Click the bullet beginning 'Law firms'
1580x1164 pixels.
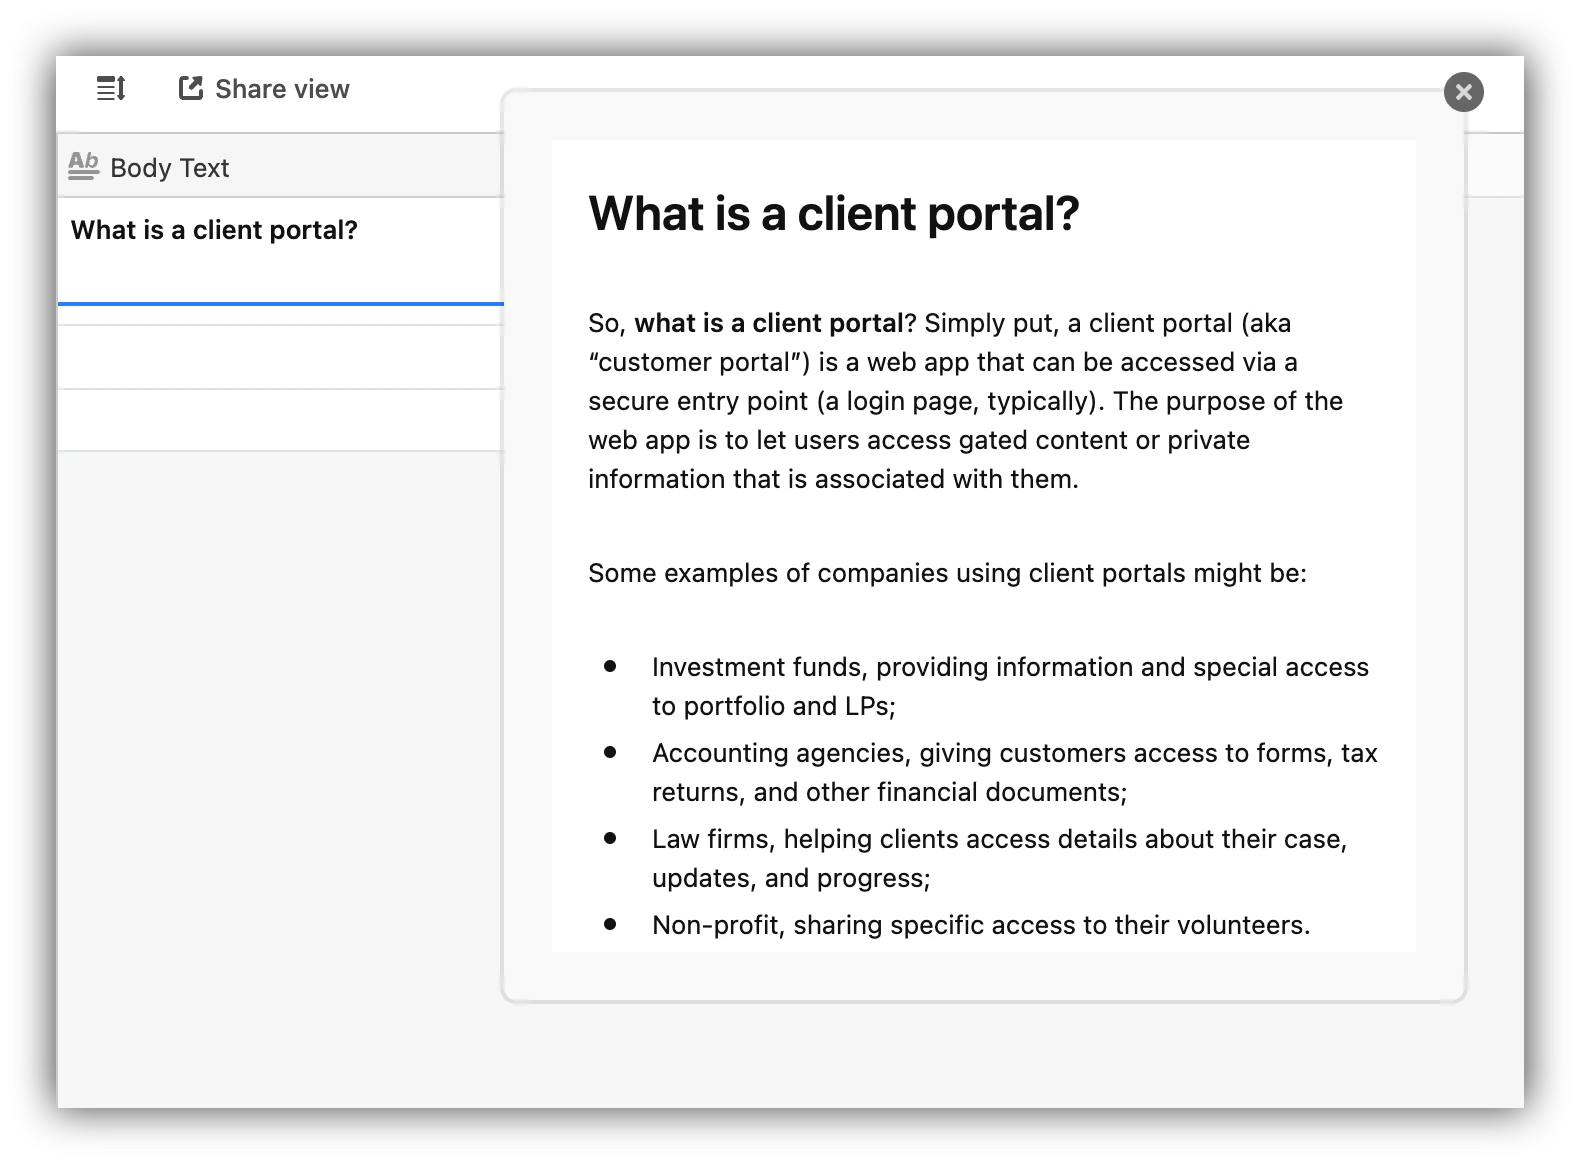pyautogui.click(x=999, y=858)
